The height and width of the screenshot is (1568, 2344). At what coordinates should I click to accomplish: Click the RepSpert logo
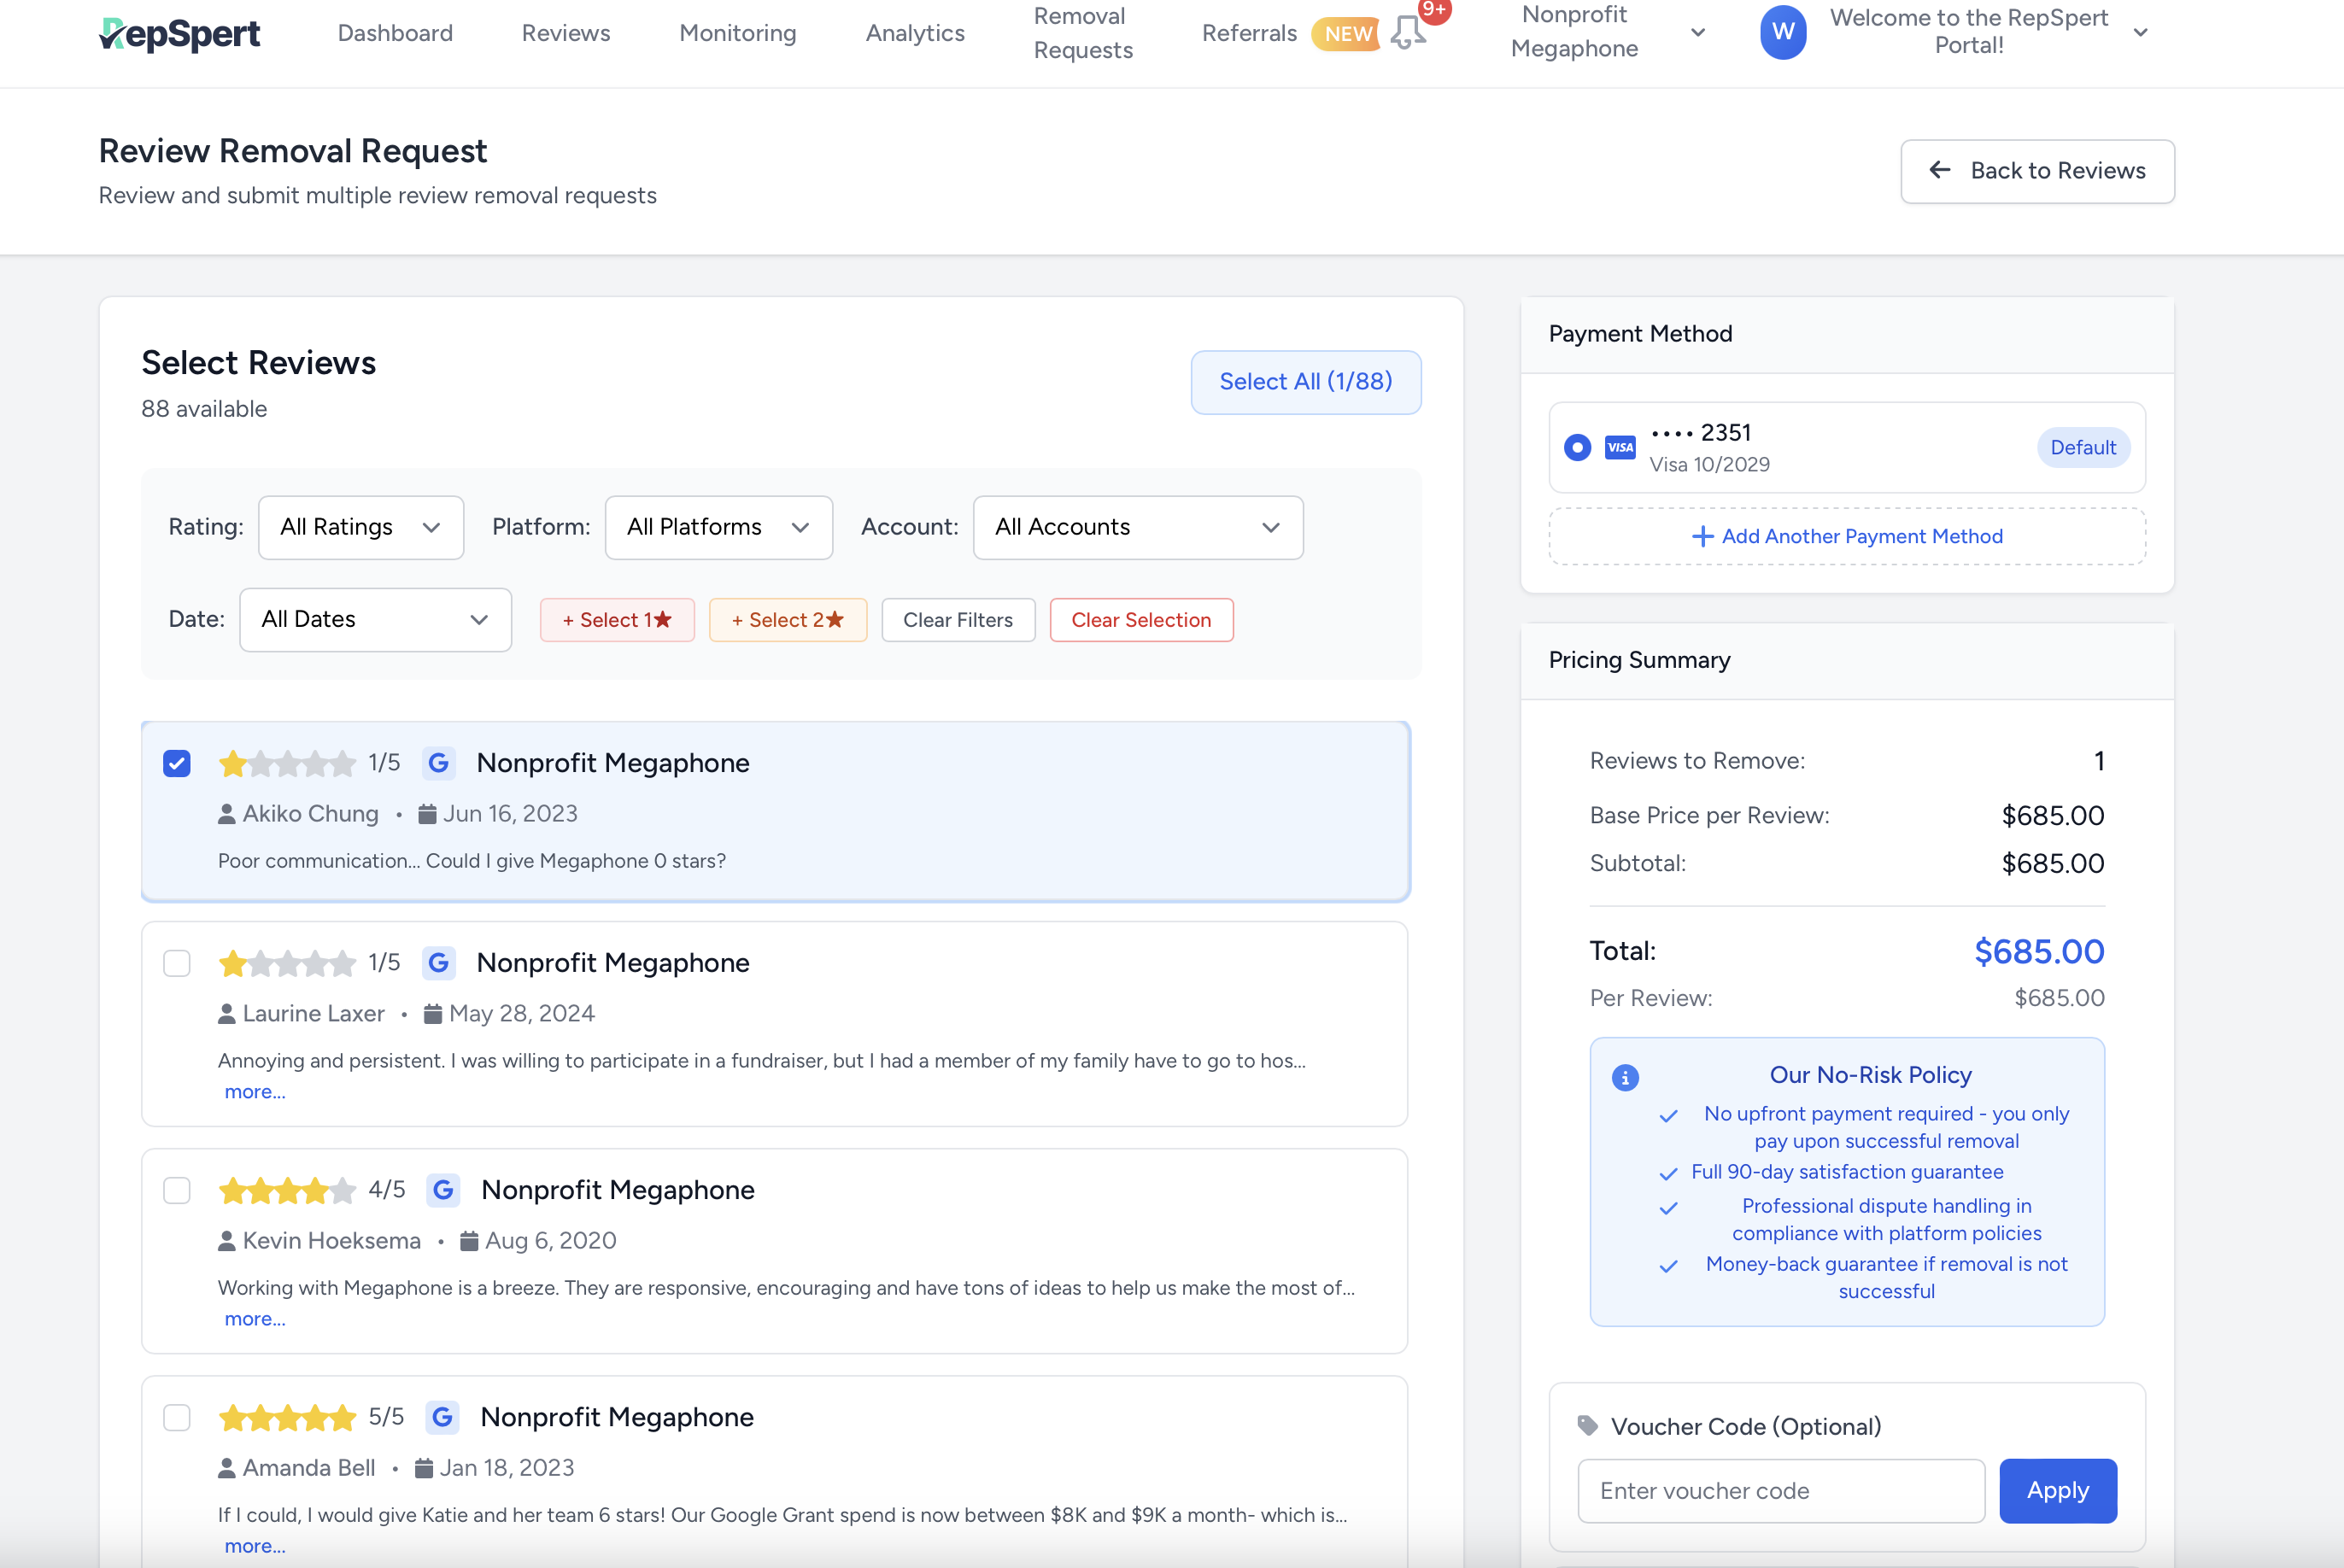[180, 34]
